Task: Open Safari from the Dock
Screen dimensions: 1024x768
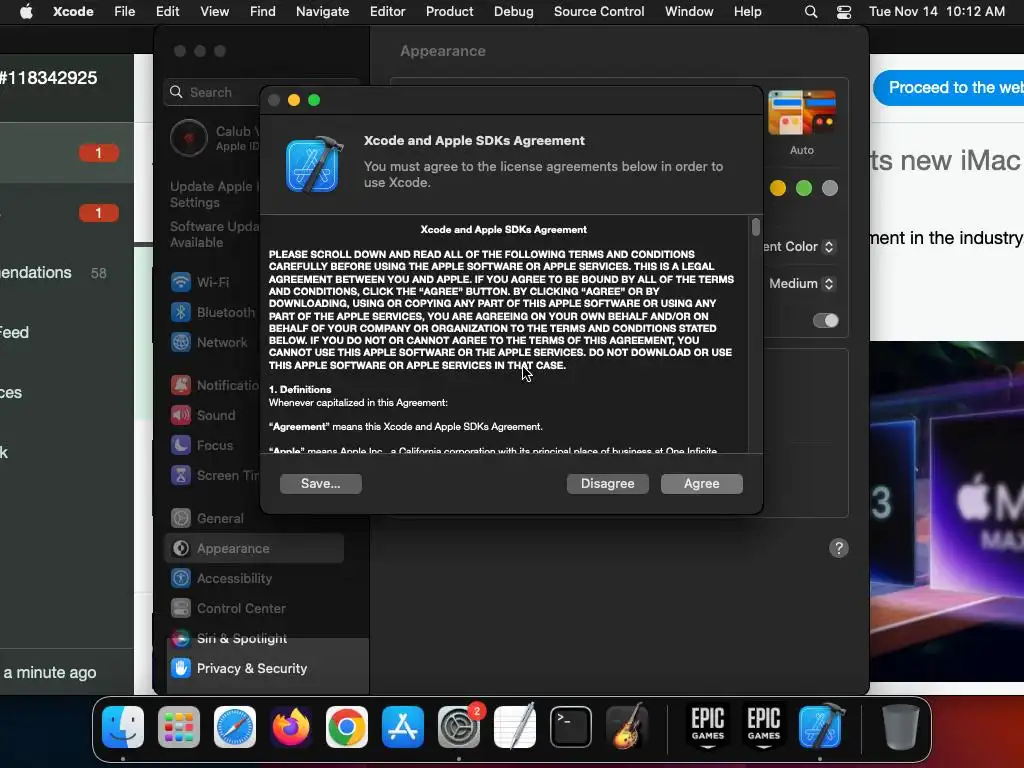Action: [235, 727]
